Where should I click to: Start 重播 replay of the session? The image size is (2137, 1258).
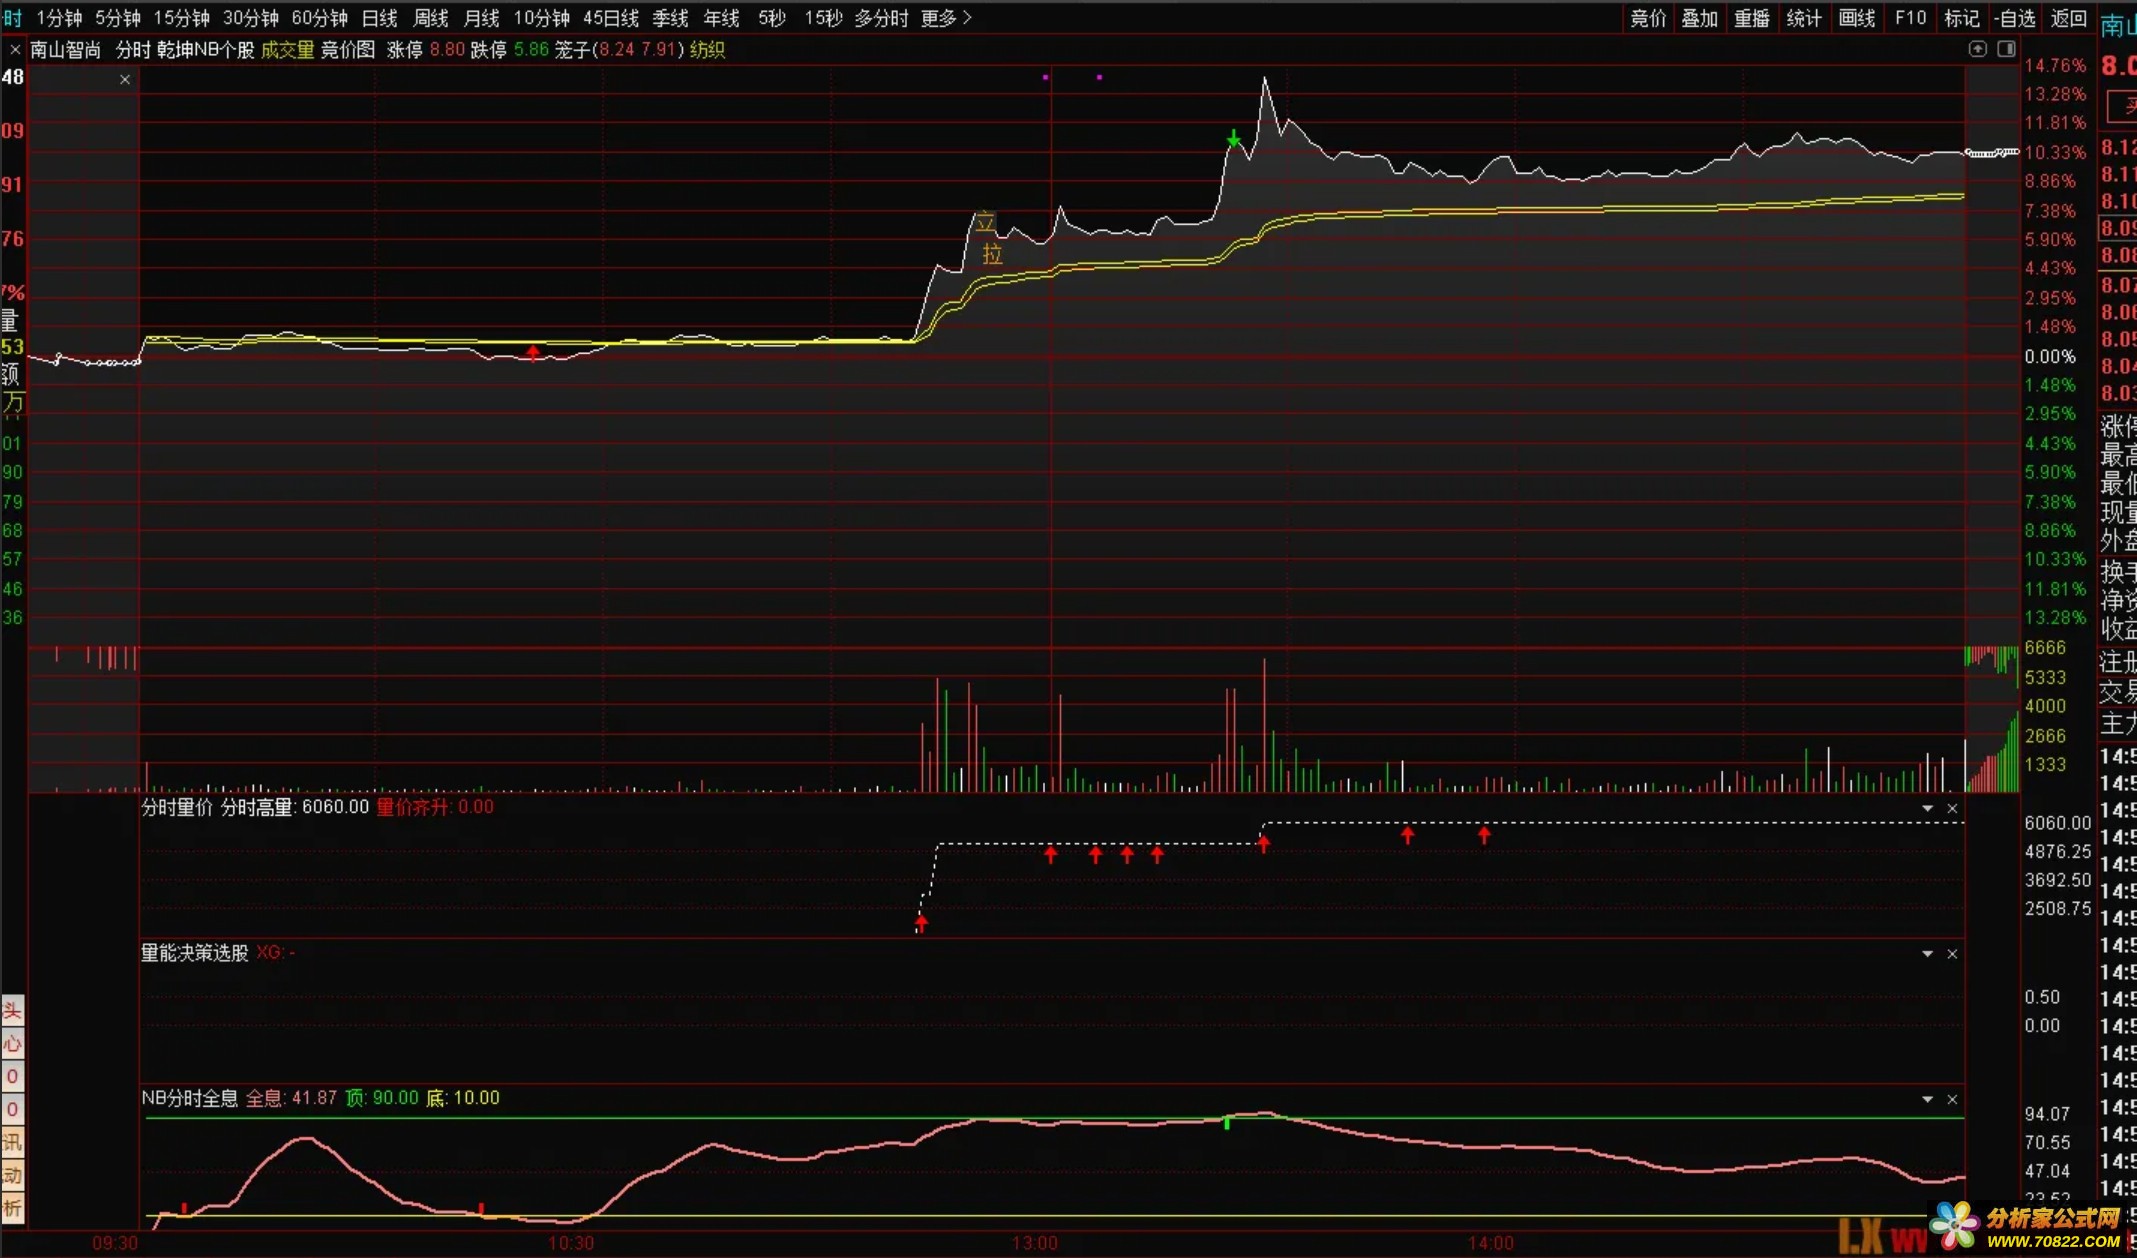click(1752, 18)
